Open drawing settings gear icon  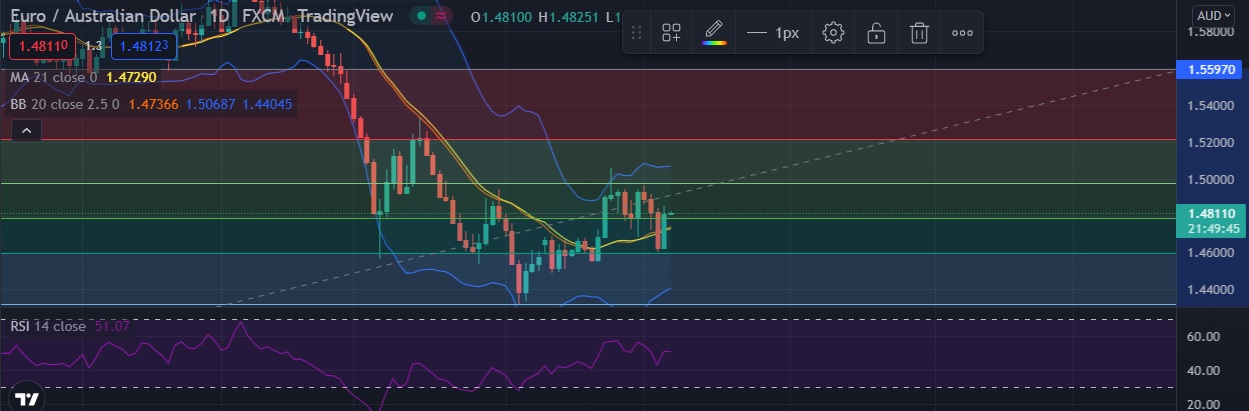pyautogui.click(x=833, y=33)
